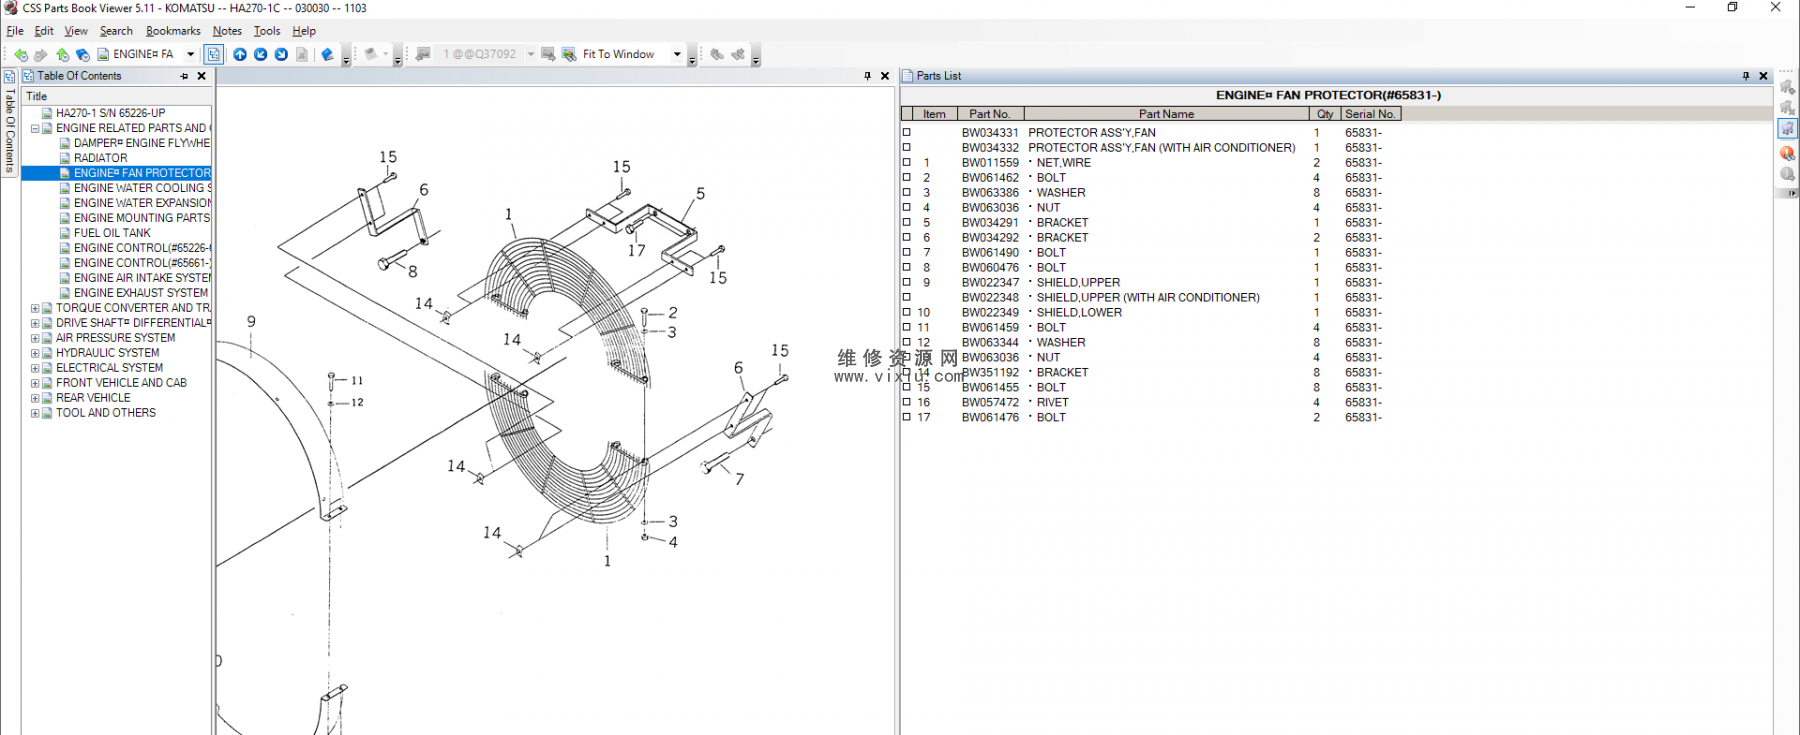Sort by Part Name column header
Viewport: 1800px width, 735px height.
tap(1166, 114)
